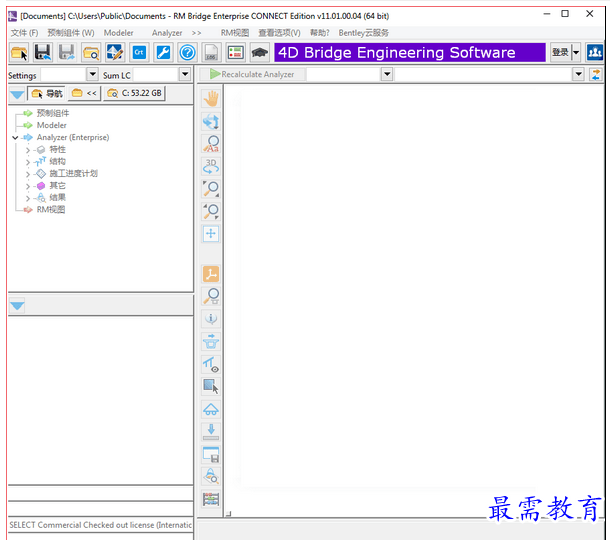Click the graduation cap tutorial icon
This screenshot has height=540, width=610.
[x=259, y=53]
